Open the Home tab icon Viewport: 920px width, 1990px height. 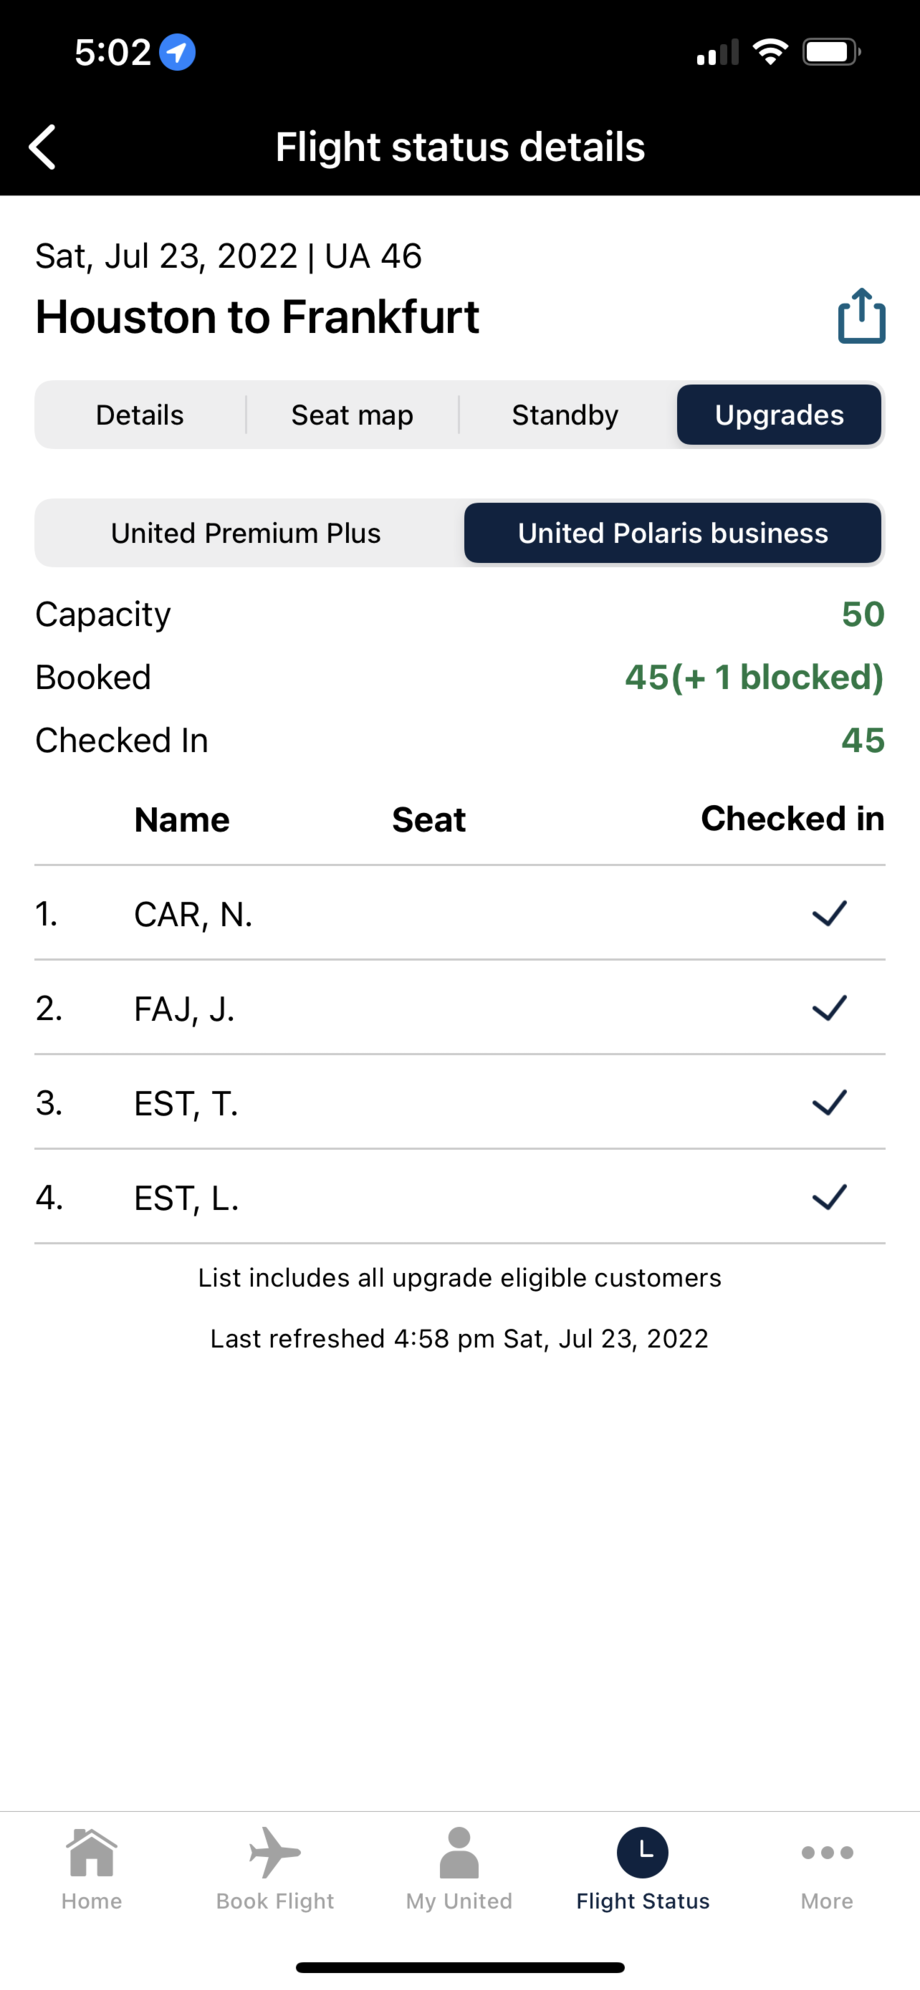[92, 1853]
